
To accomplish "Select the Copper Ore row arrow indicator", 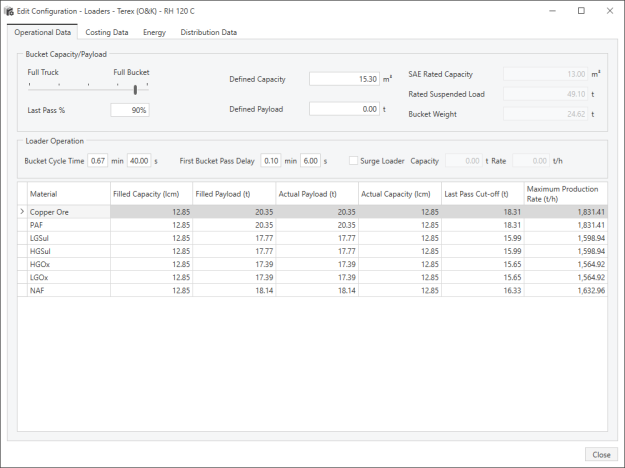I will 23,212.
